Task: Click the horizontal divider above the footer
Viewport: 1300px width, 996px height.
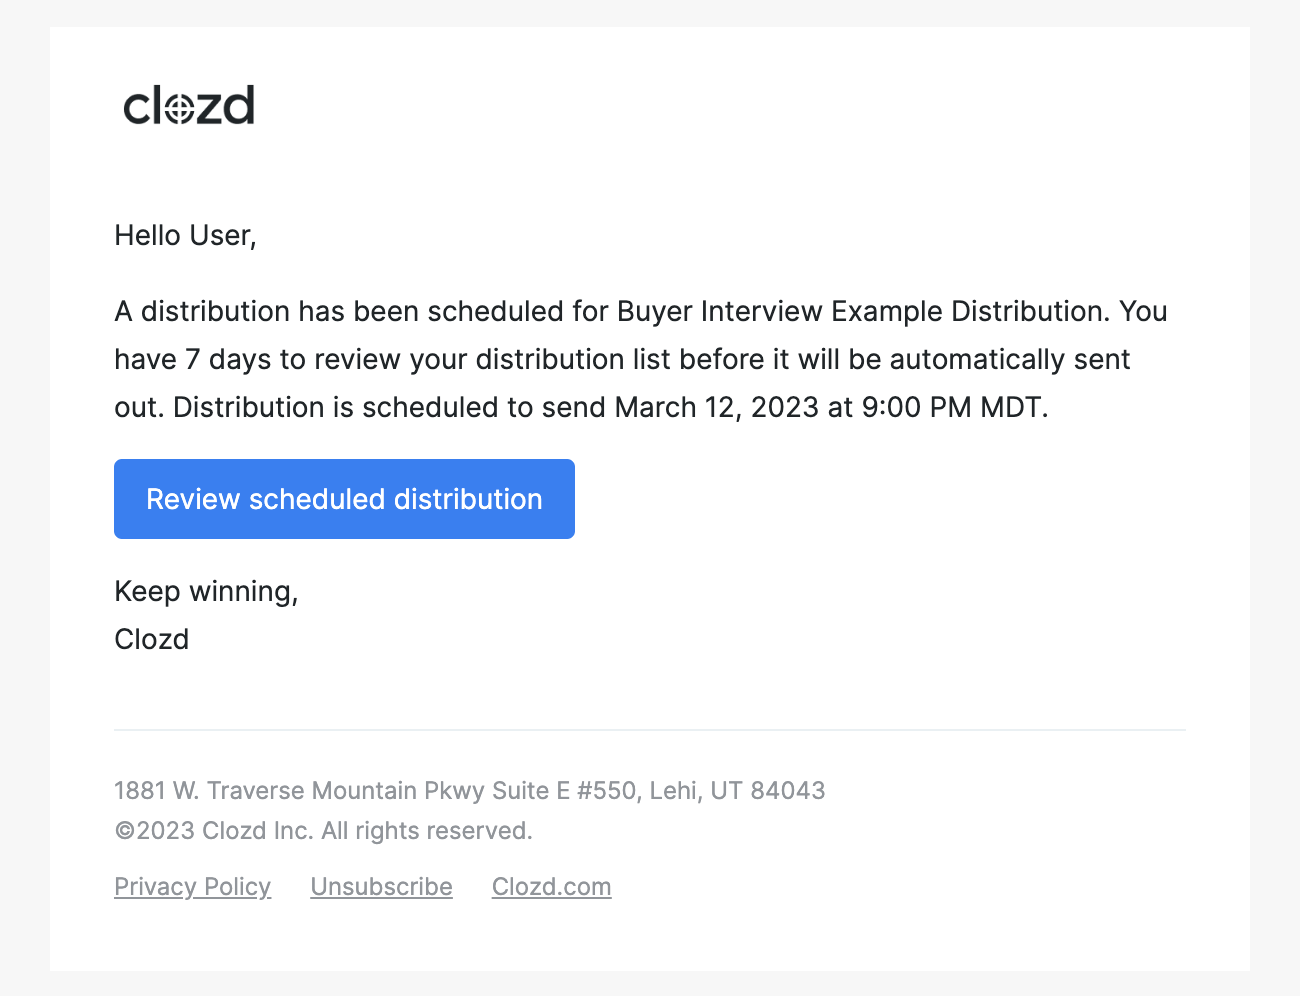Action: click(x=650, y=730)
